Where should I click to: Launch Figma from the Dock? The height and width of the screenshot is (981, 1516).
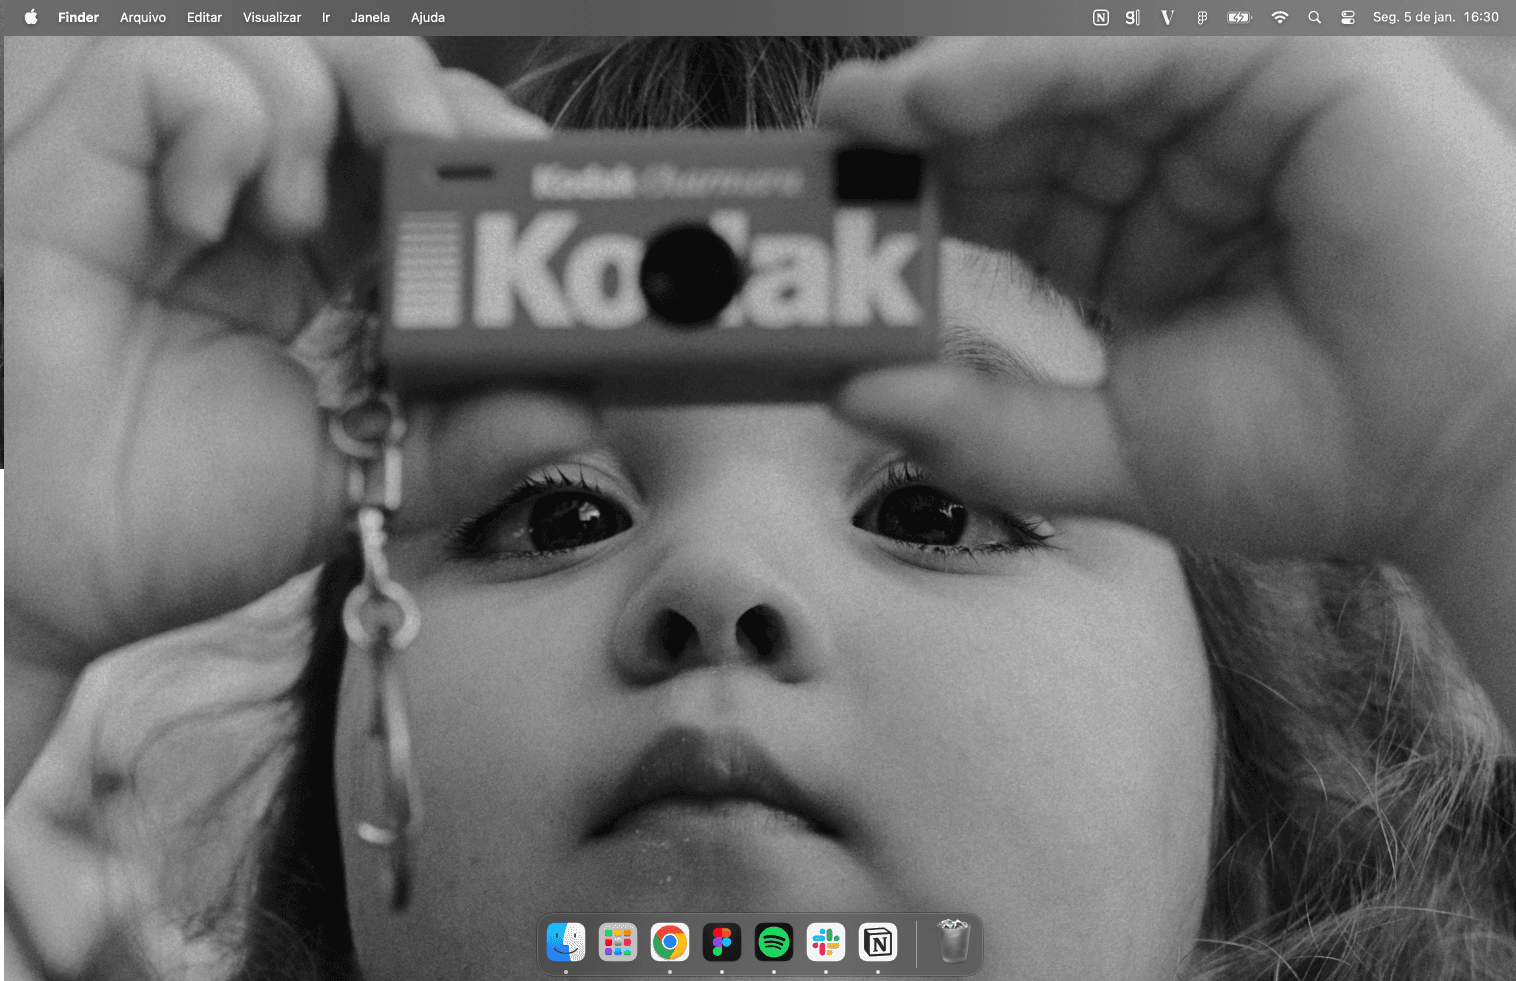[x=721, y=941]
